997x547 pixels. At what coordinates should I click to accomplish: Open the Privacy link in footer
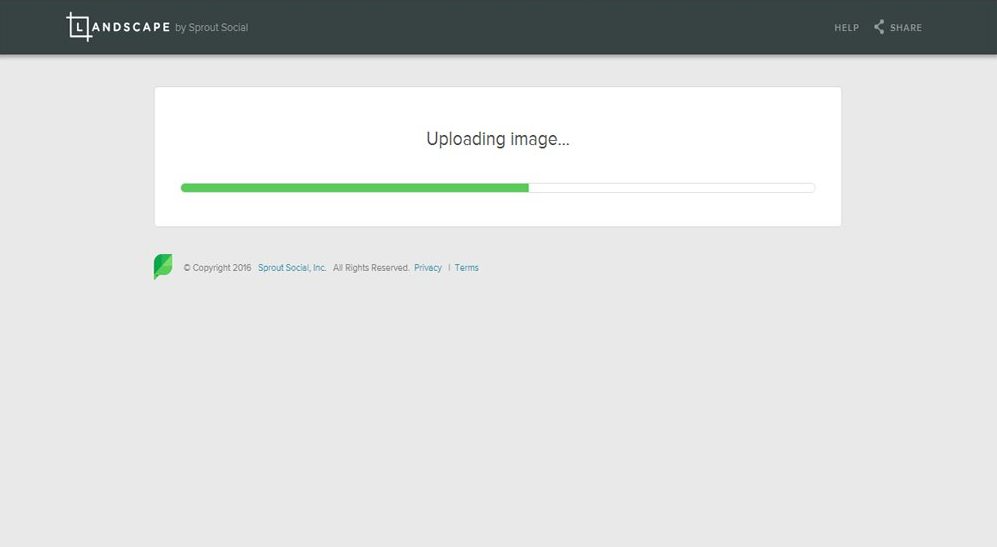(428, 268)
